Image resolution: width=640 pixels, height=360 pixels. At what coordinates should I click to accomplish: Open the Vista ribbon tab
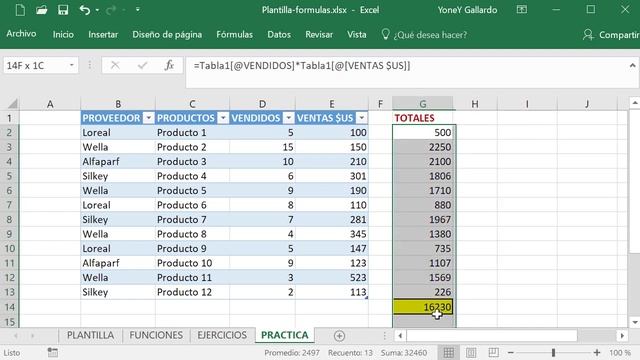356,35
